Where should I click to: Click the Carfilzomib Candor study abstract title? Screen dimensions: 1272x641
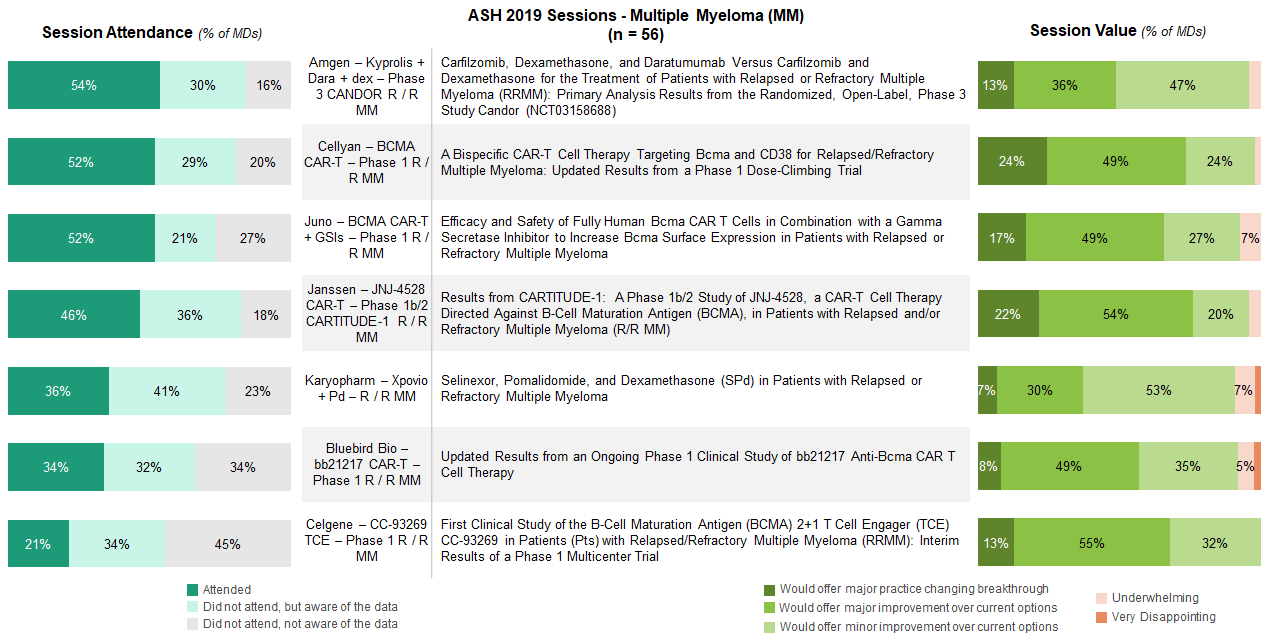(x=703, y=86)
